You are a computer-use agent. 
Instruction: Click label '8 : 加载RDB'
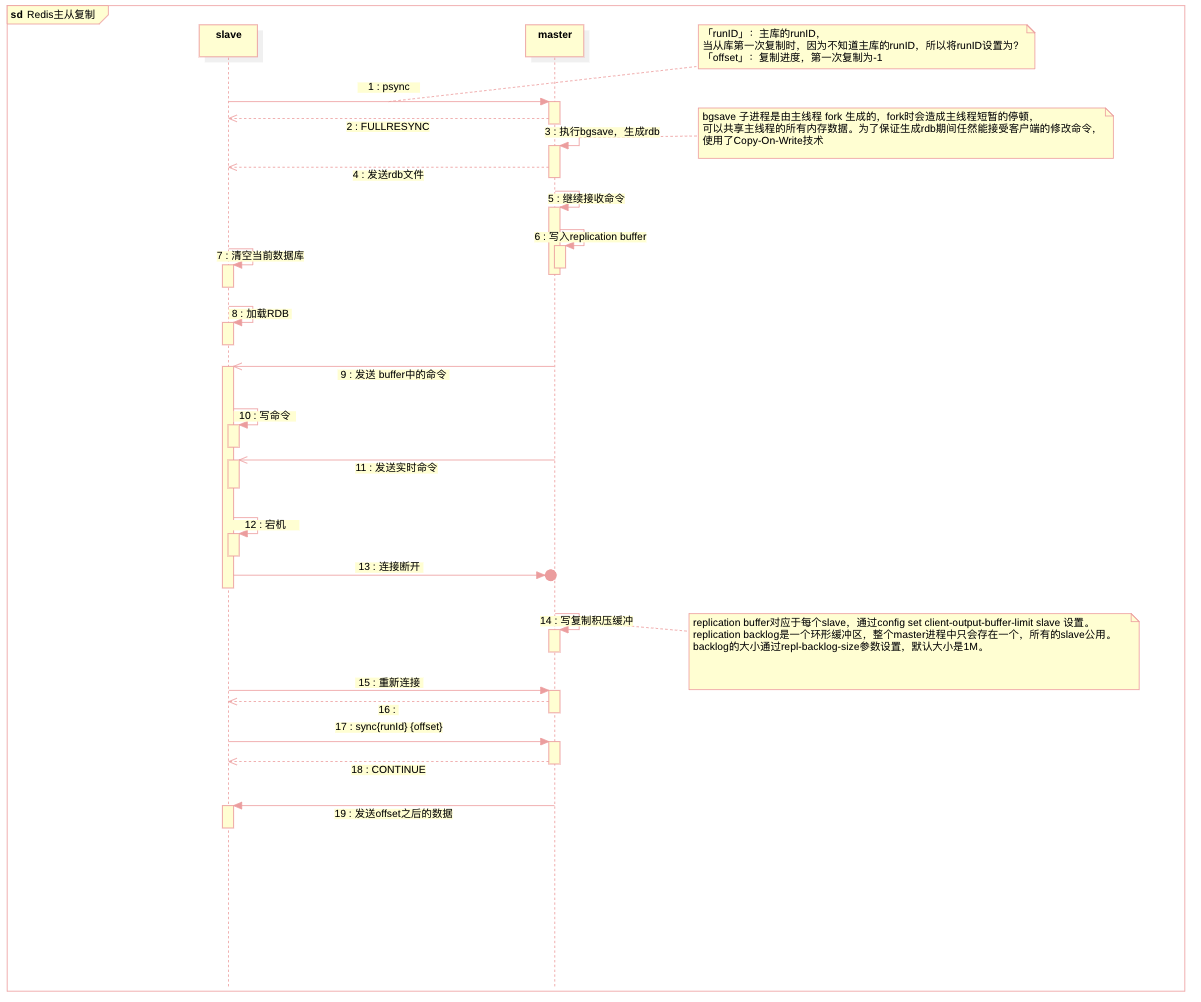260,314
